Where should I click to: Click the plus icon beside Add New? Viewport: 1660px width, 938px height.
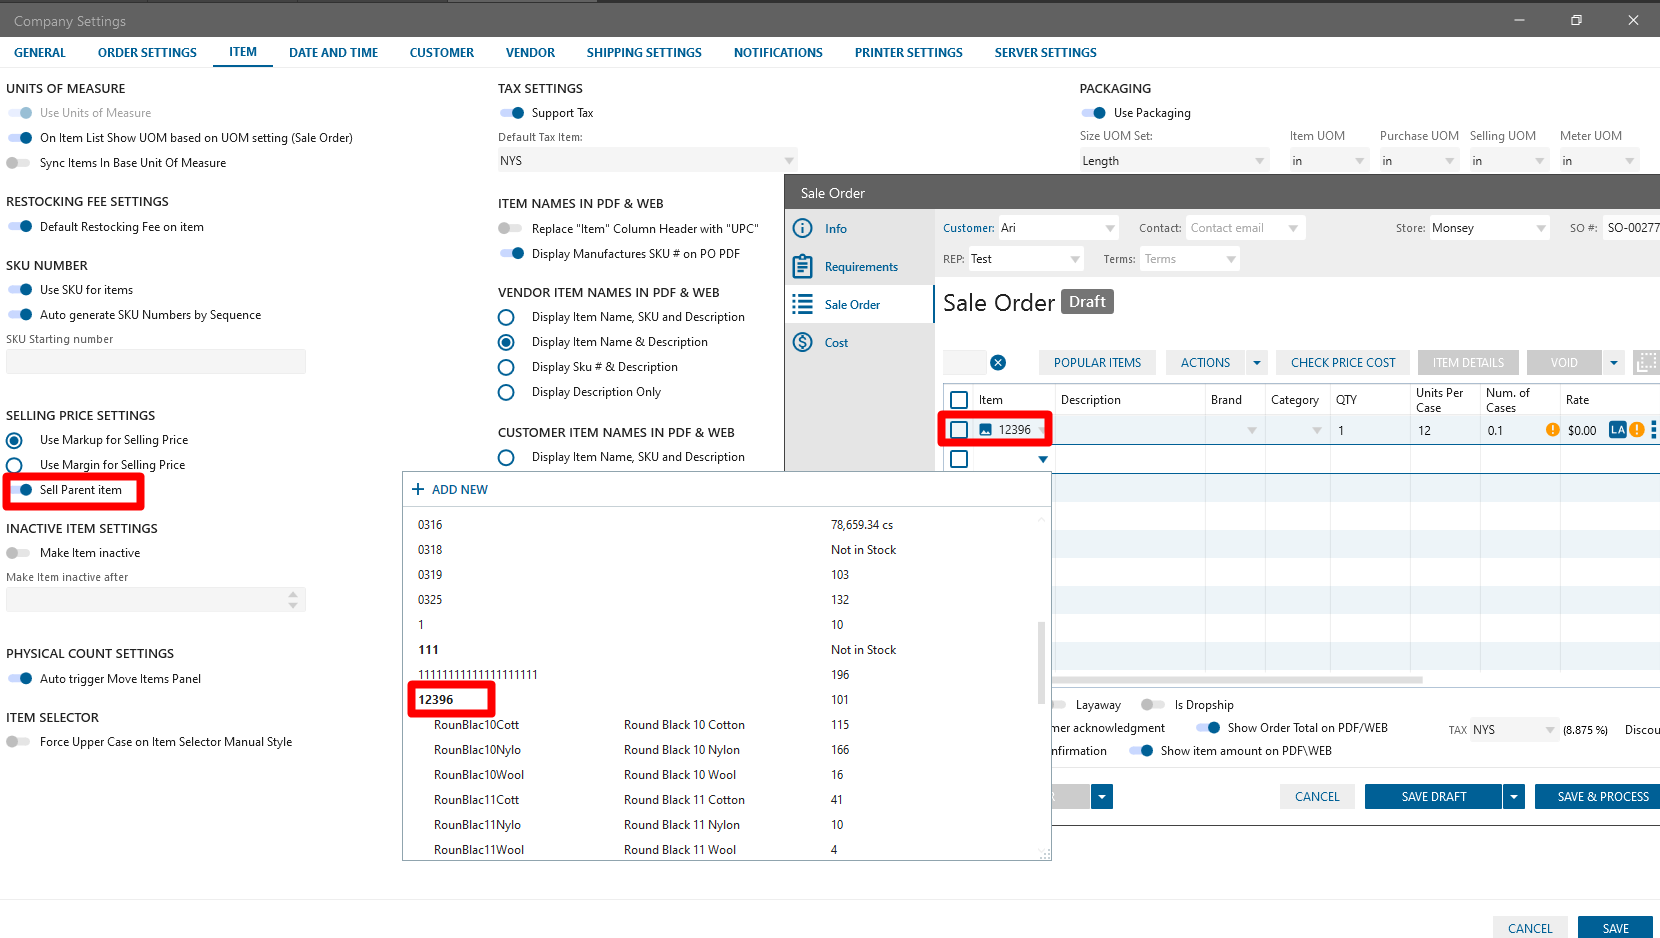418,490
